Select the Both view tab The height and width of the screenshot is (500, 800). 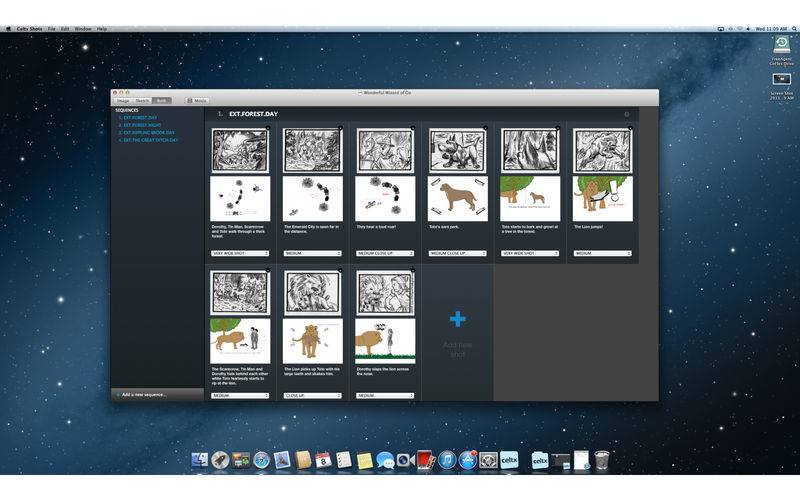[161, 101]
